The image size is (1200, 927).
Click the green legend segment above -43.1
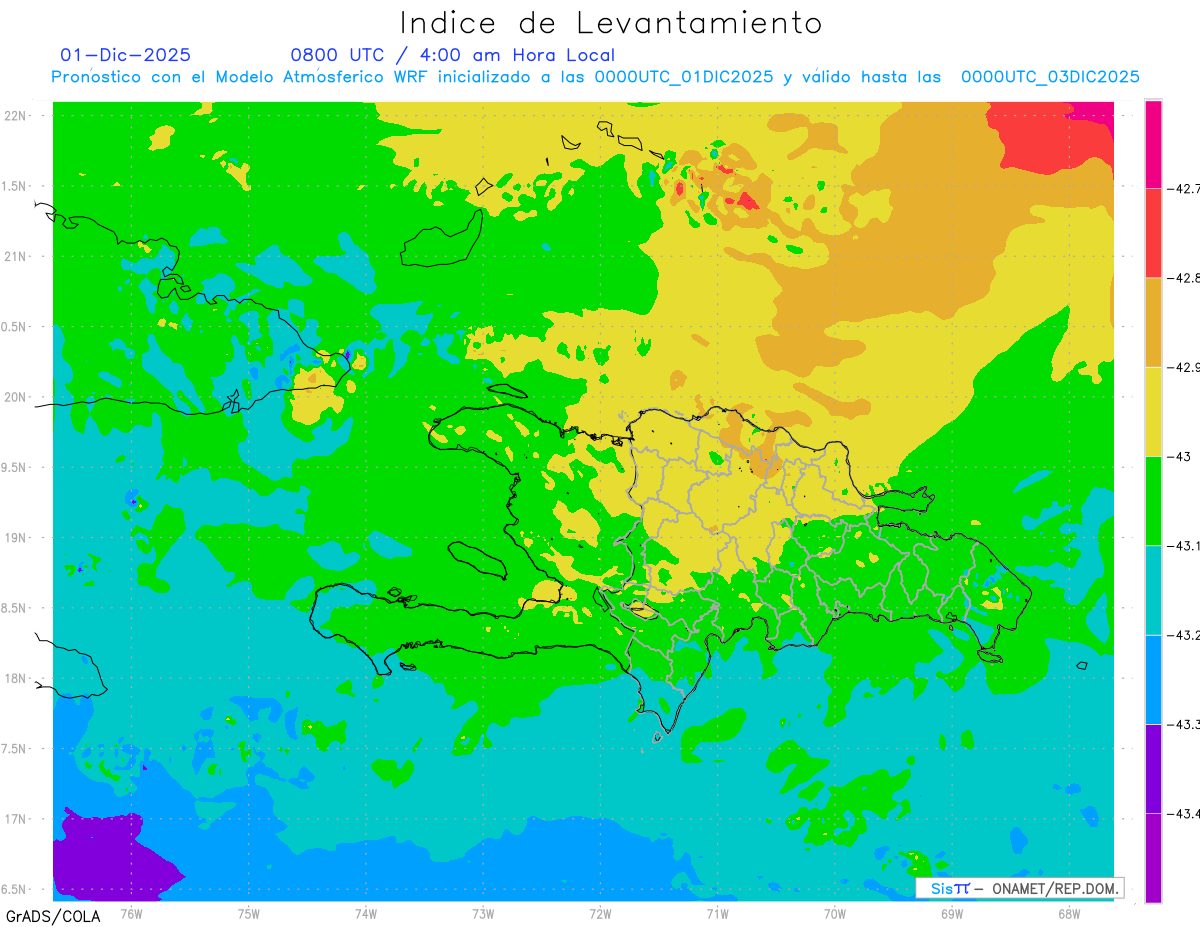(x=1153, y=500)
